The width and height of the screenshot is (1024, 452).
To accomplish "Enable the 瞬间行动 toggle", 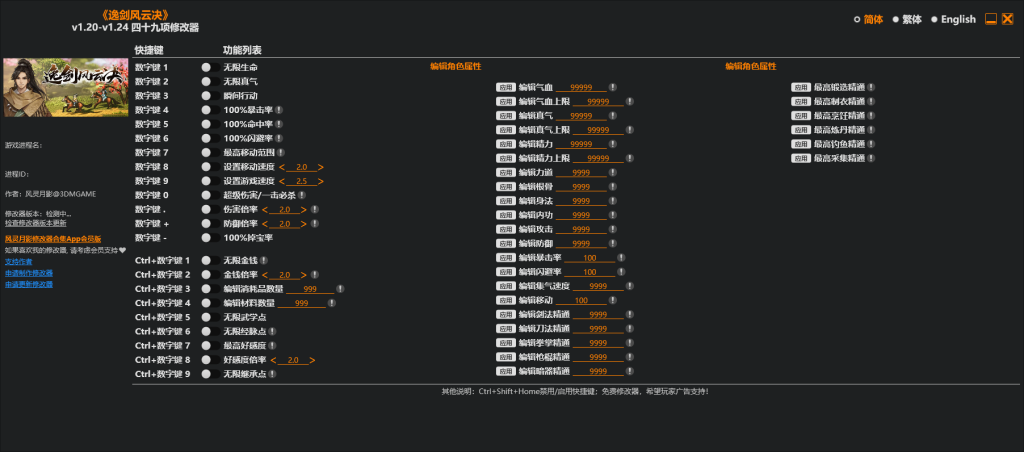I will (x=210, y=96).
